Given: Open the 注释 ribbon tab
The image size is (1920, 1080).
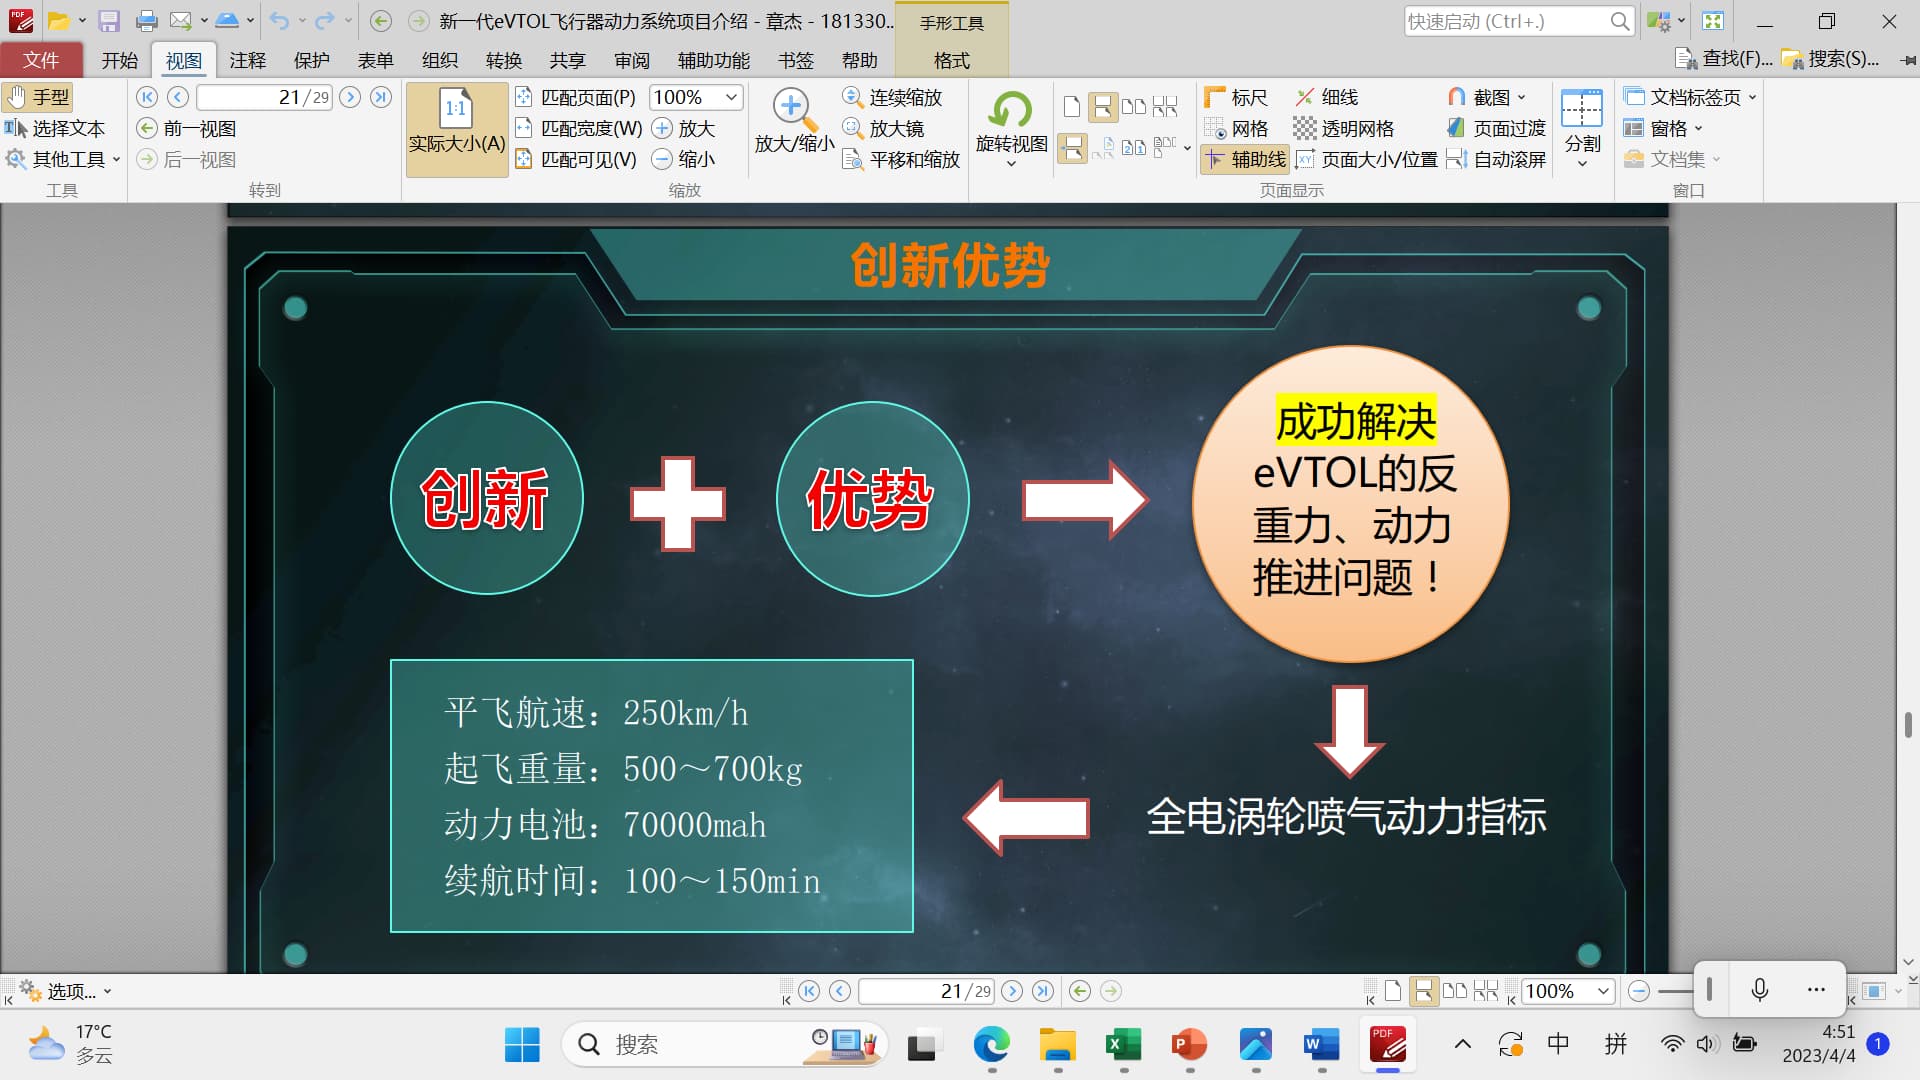Looking at the screenshot, I should 247,60.
